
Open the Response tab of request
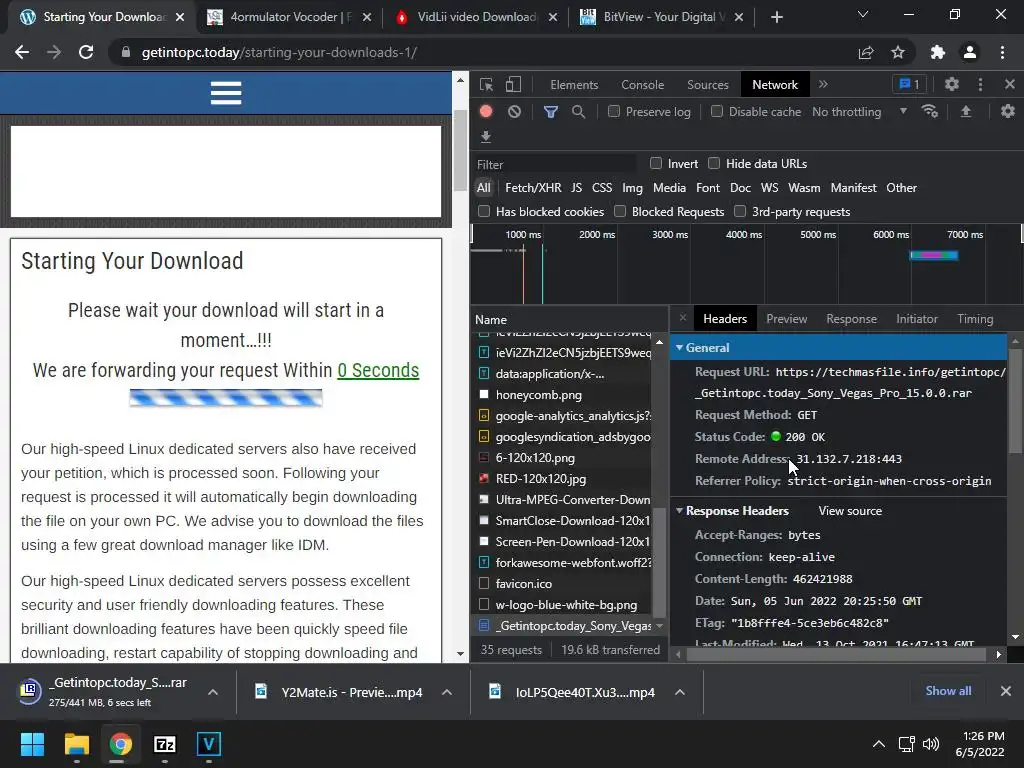click(852, 319)
